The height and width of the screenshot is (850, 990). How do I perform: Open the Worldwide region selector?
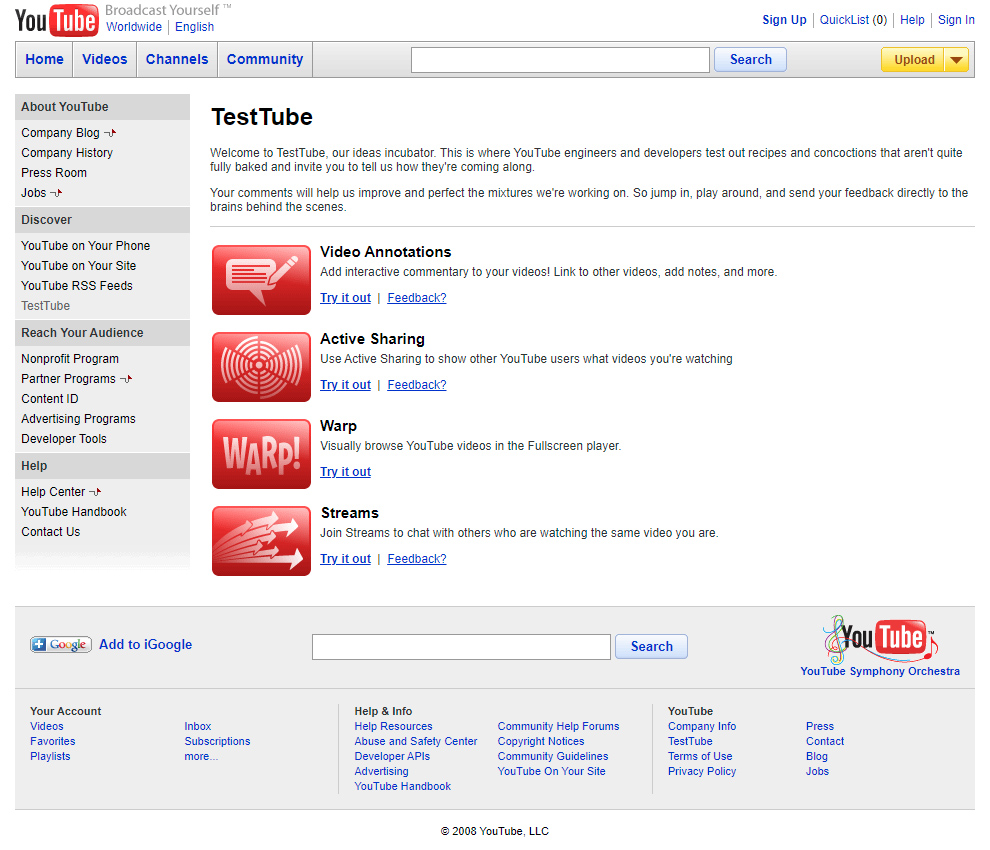[134, 27]
